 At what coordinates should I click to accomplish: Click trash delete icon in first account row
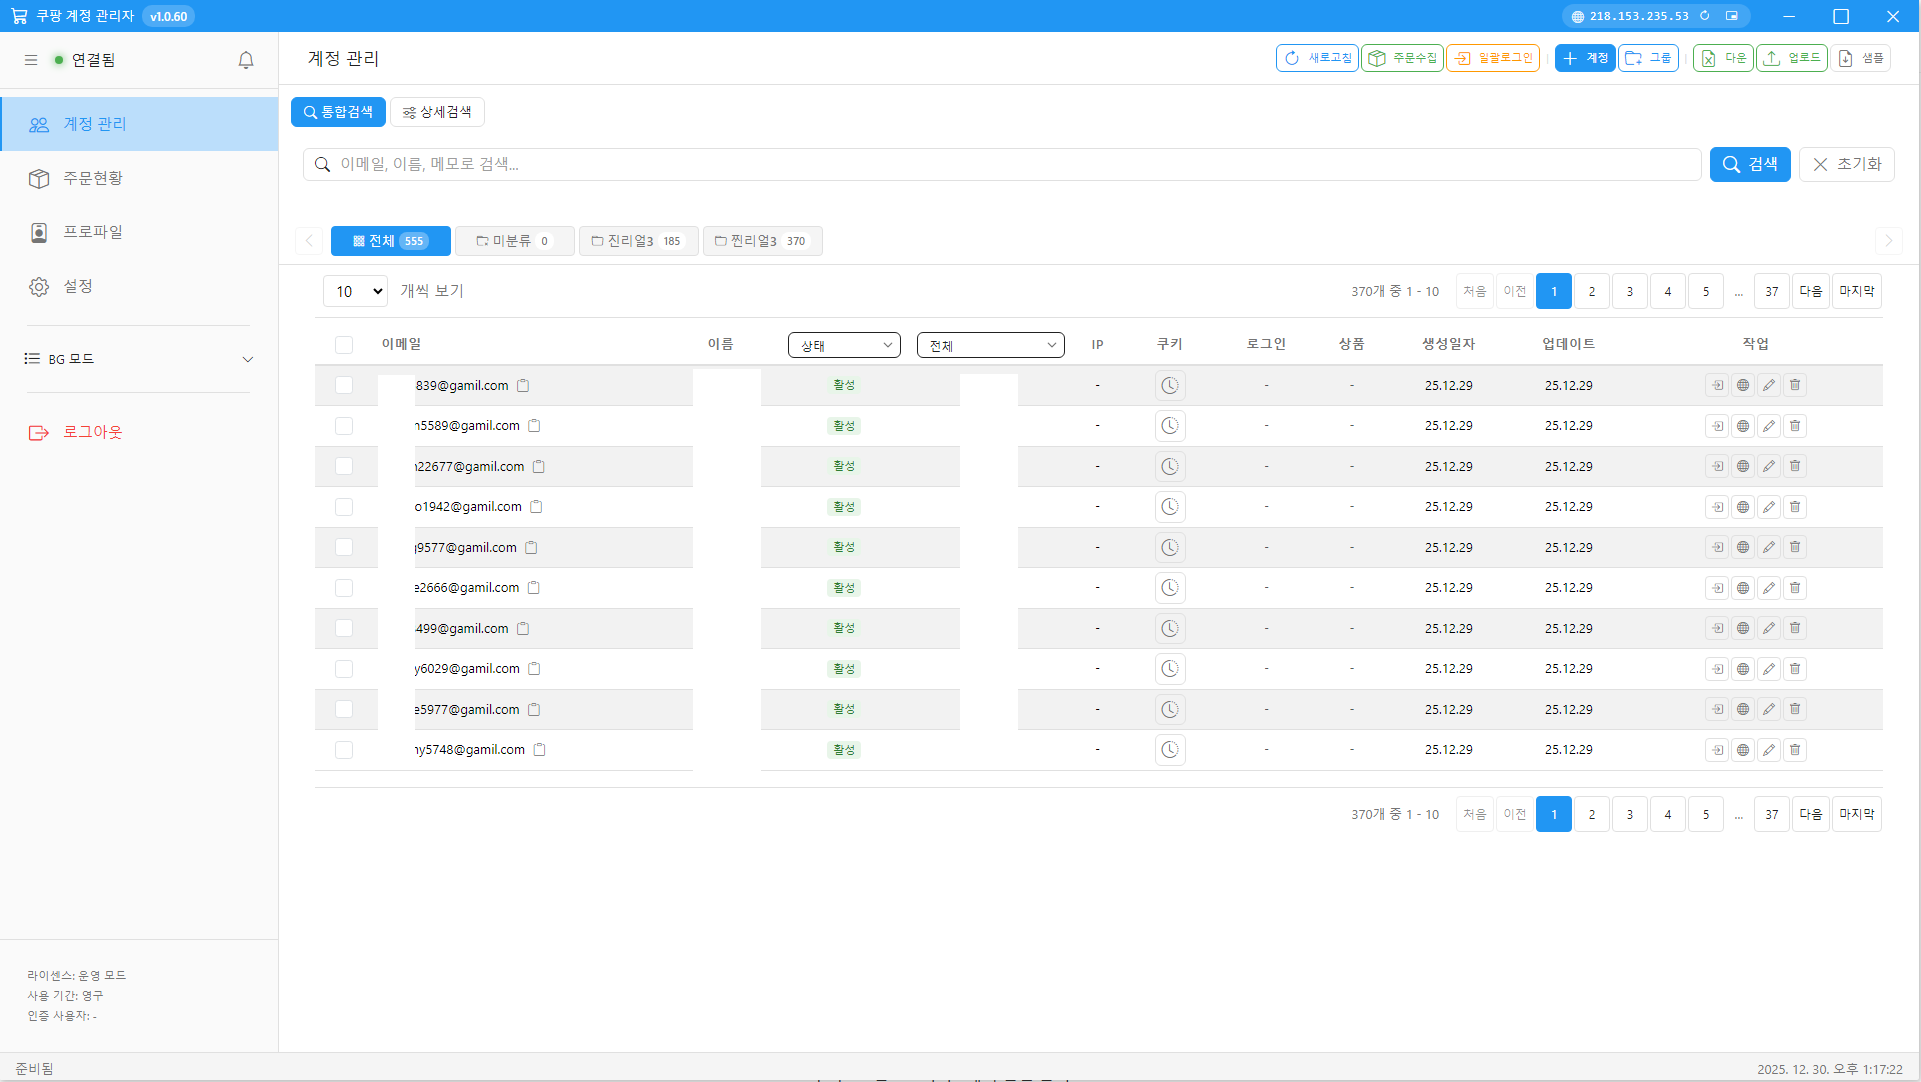point(1795,385)
